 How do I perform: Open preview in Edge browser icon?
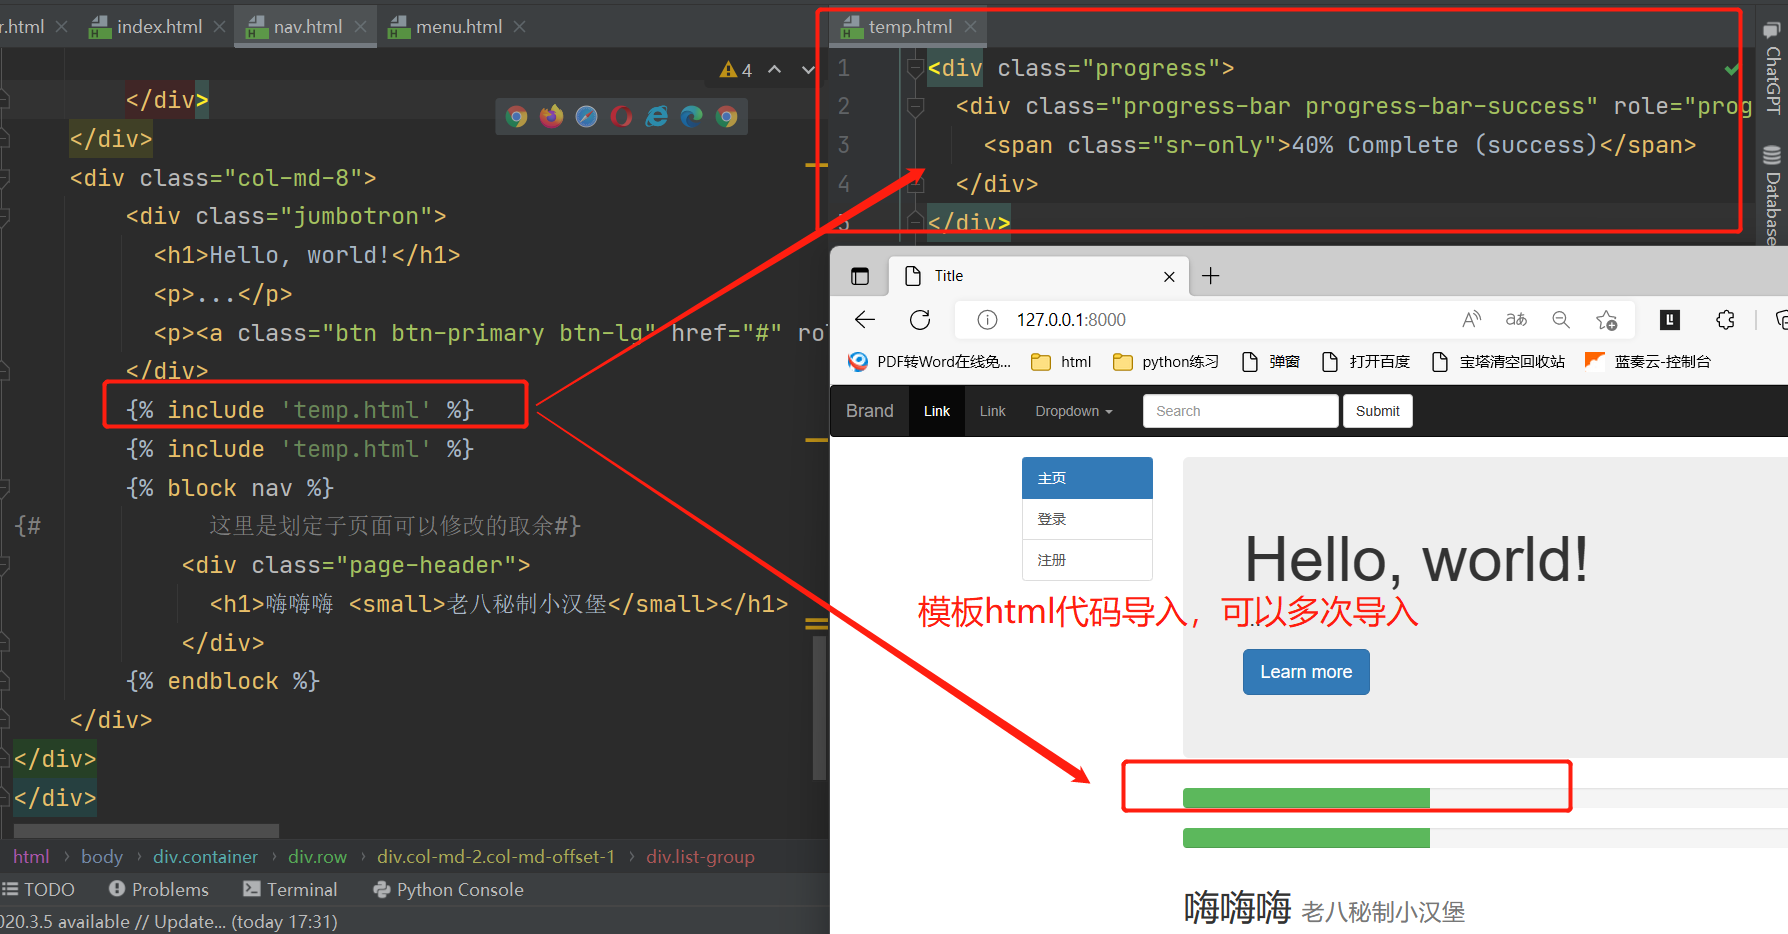point(691,116)
